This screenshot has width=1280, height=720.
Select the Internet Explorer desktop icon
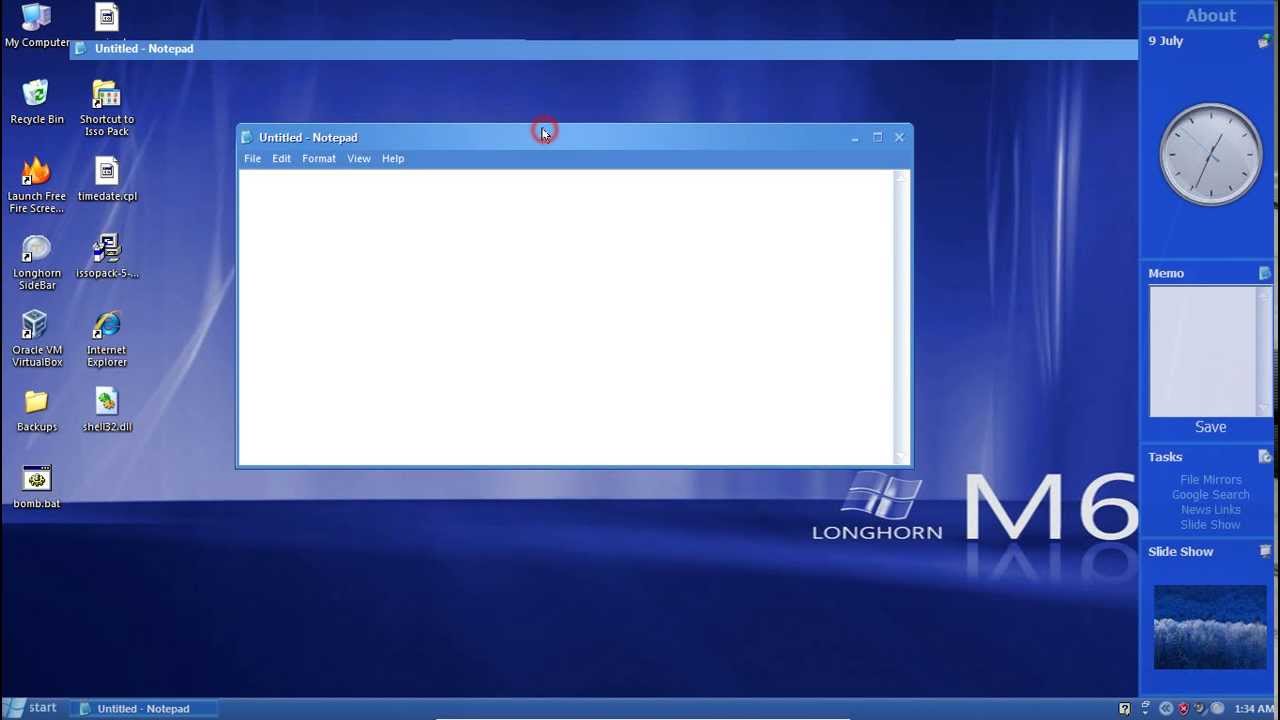click(x=107, y=339)
